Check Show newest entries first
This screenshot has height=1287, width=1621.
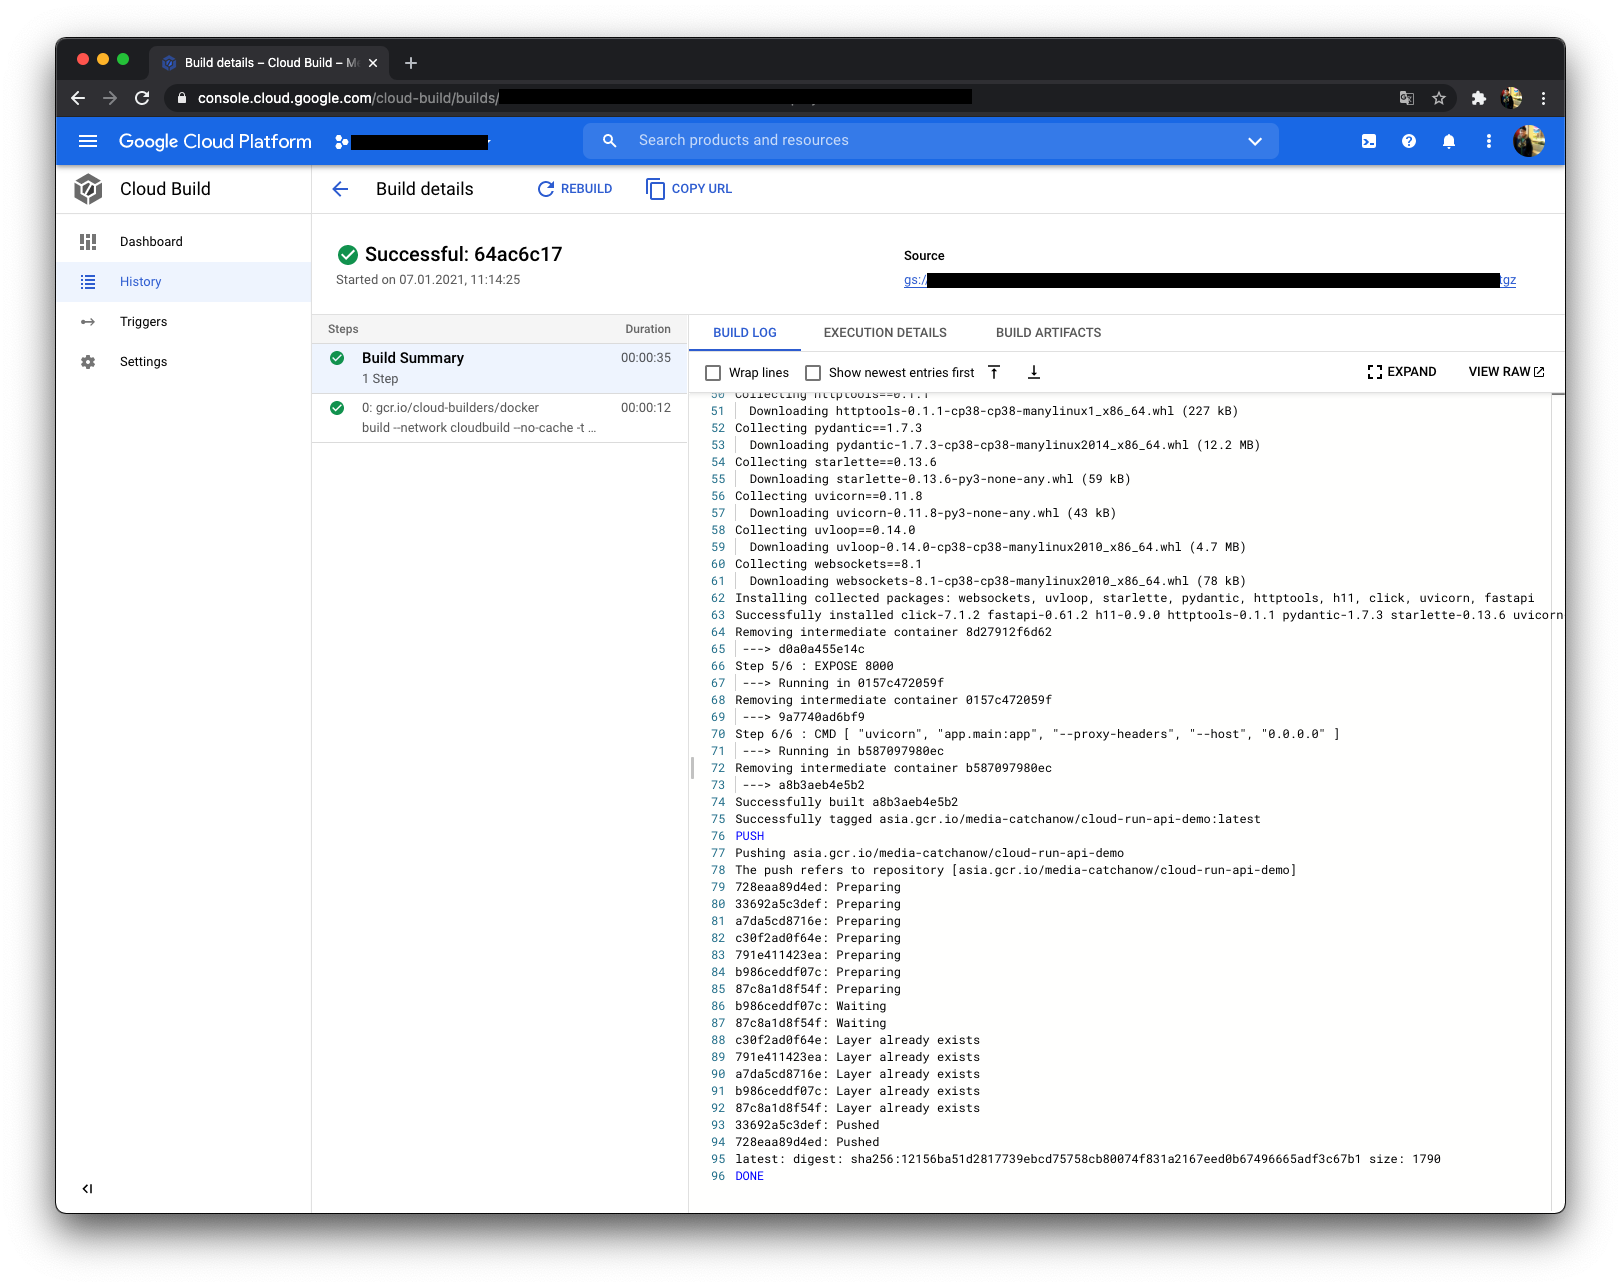pos(813,372)
